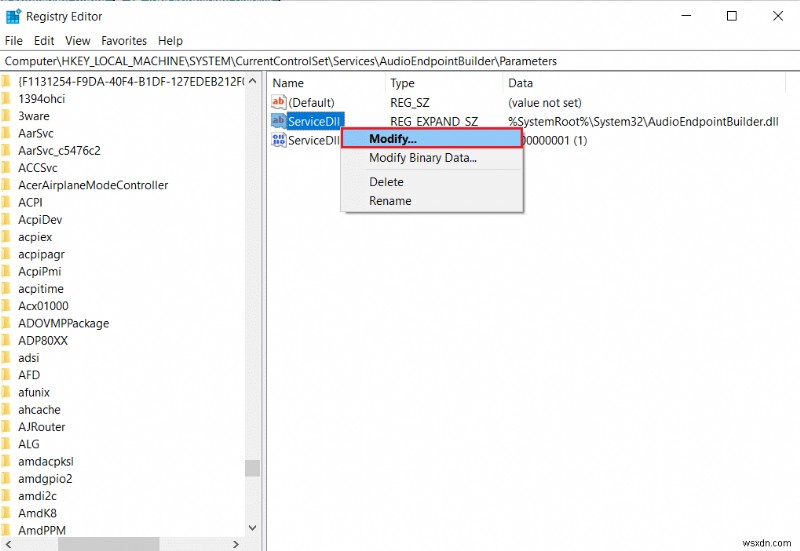The height and width of the screenshot is (551, 800).
Task: Click the folder icon beside ACPI
Action: 6,203
